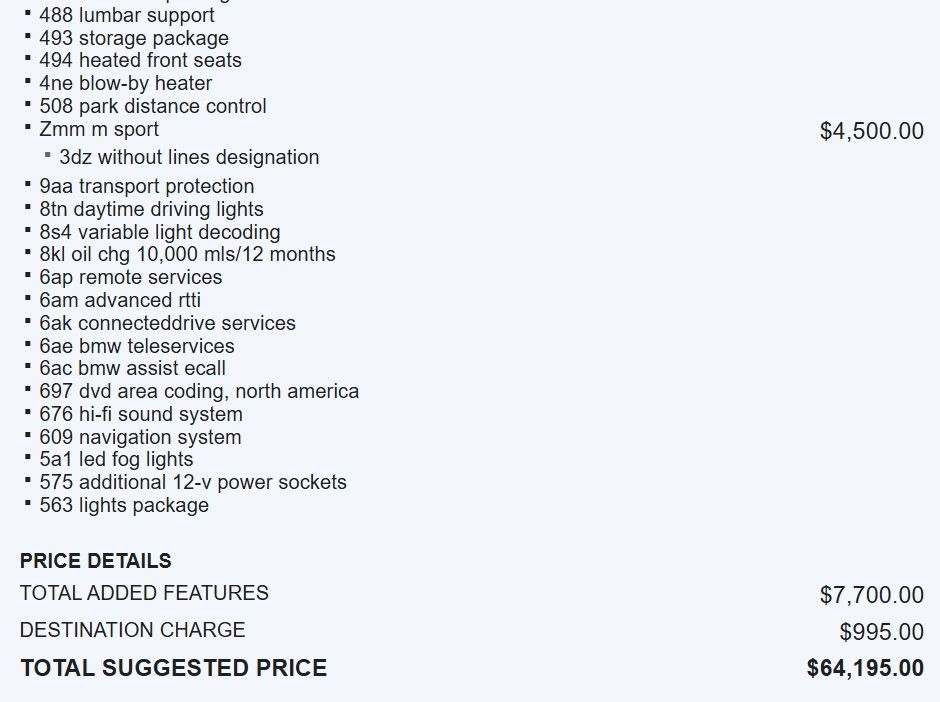Select the $64,195.00 total suggested price
940x702 pixels.
(x=865, y=668)
